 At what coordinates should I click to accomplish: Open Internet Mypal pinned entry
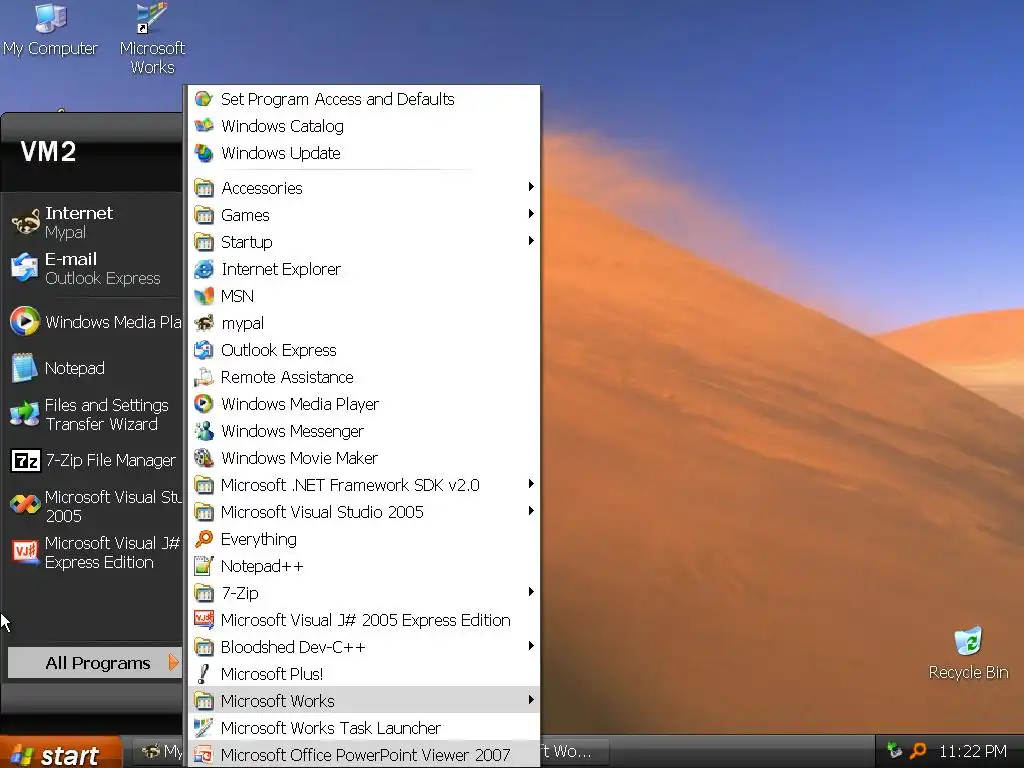[93, 223]
